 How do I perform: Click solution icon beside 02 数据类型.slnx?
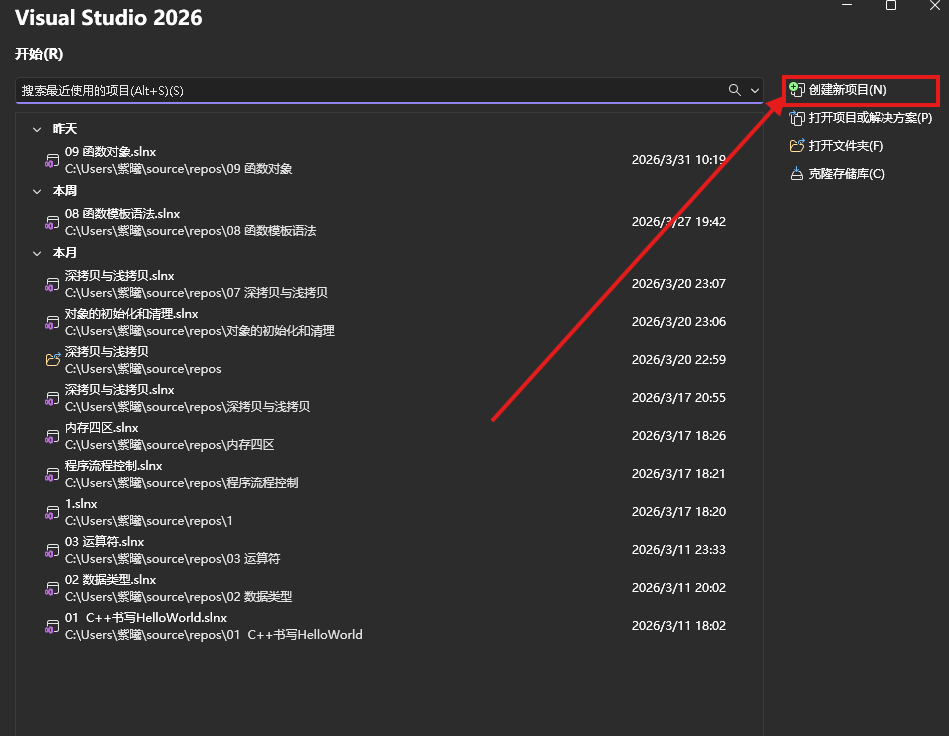click(x=52, y=589)
